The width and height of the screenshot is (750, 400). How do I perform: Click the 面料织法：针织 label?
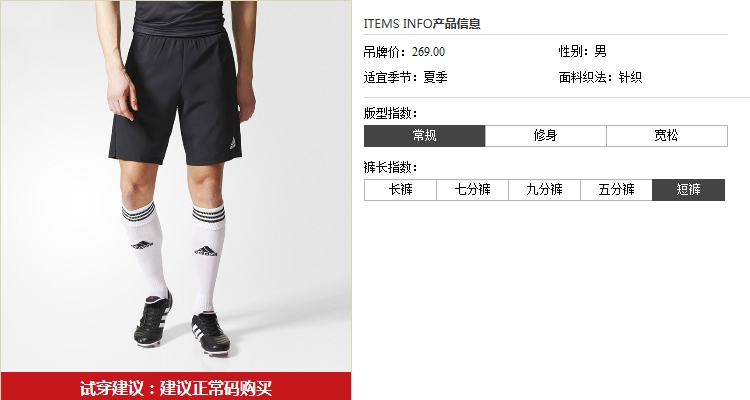point(600,77)
